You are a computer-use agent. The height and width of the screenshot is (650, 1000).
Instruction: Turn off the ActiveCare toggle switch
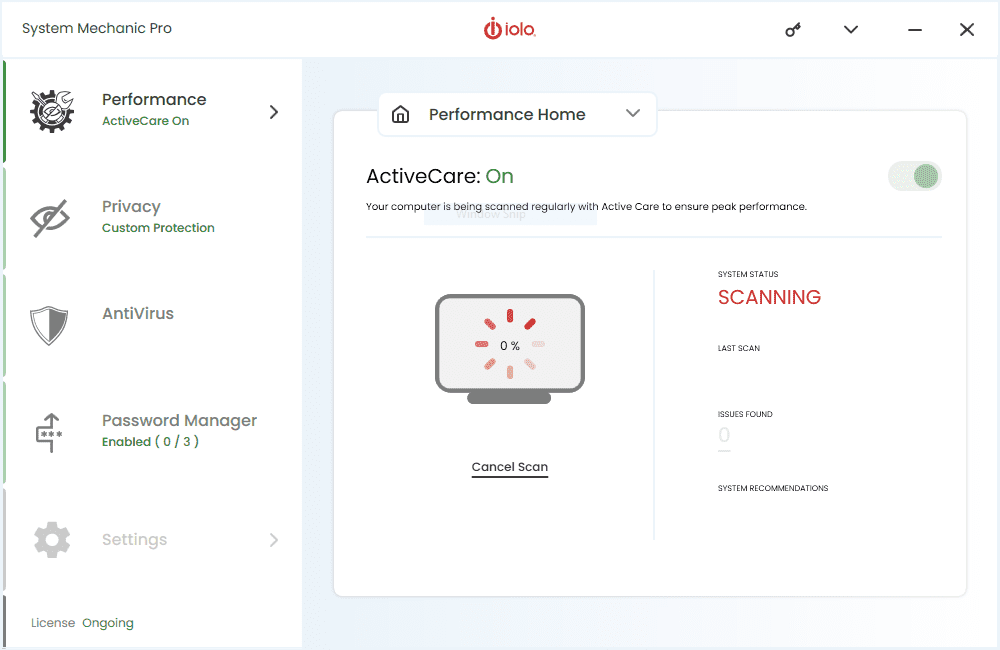[x=915, y=176]
